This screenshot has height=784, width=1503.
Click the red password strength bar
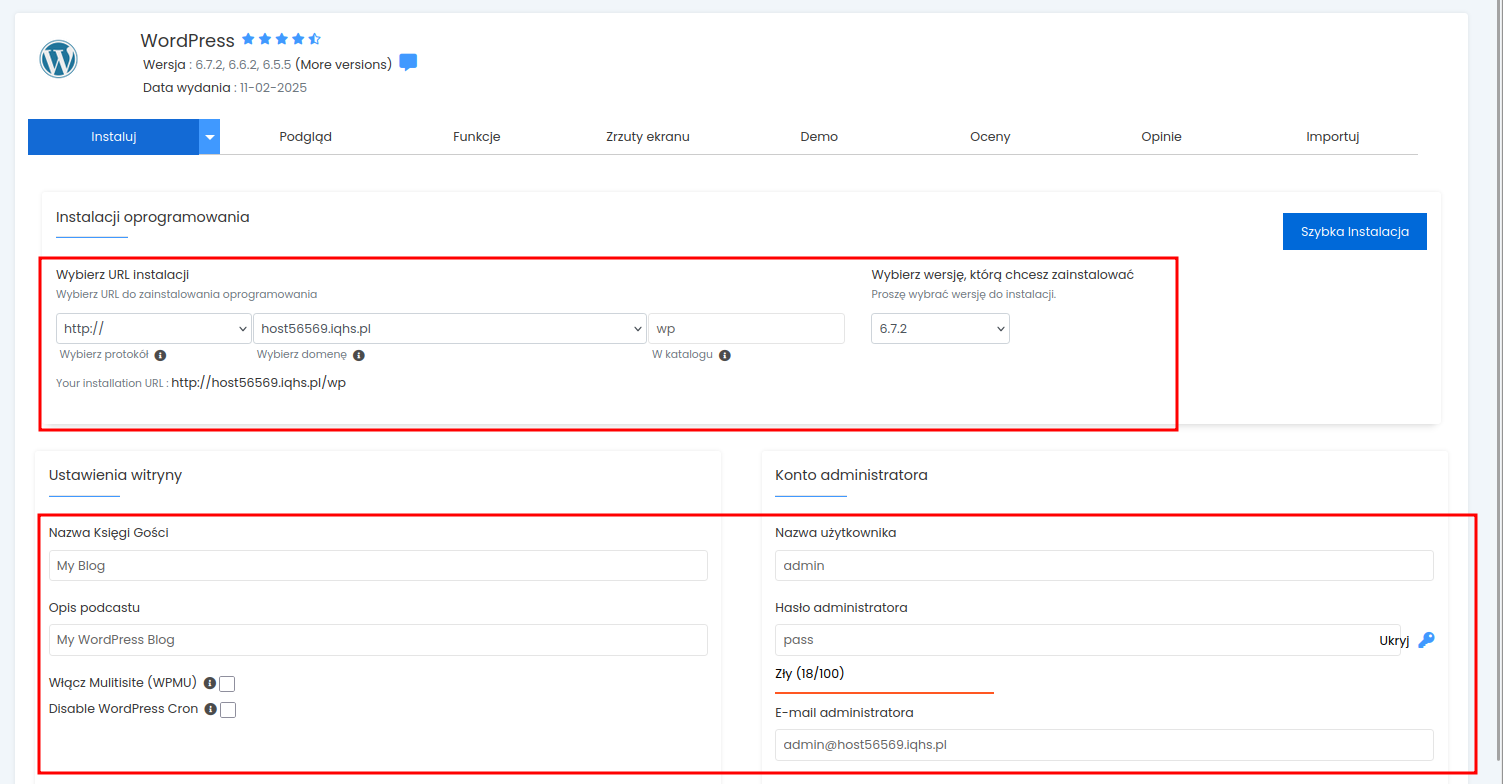point(884,692)
